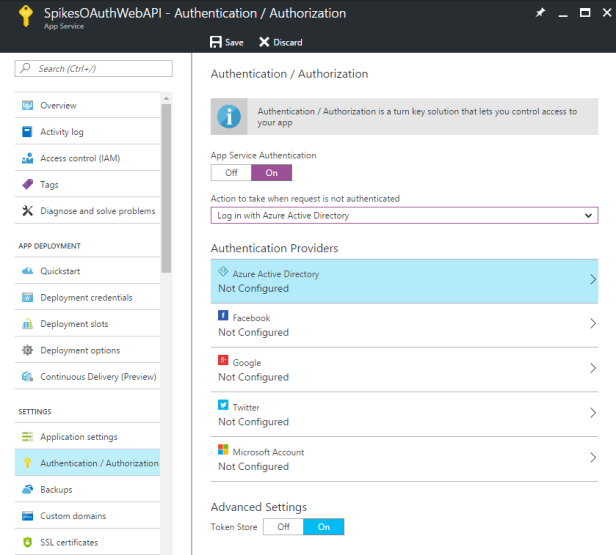
Task: Expand the Azure Active Directory provider chevron
Action: coord(593,279)
